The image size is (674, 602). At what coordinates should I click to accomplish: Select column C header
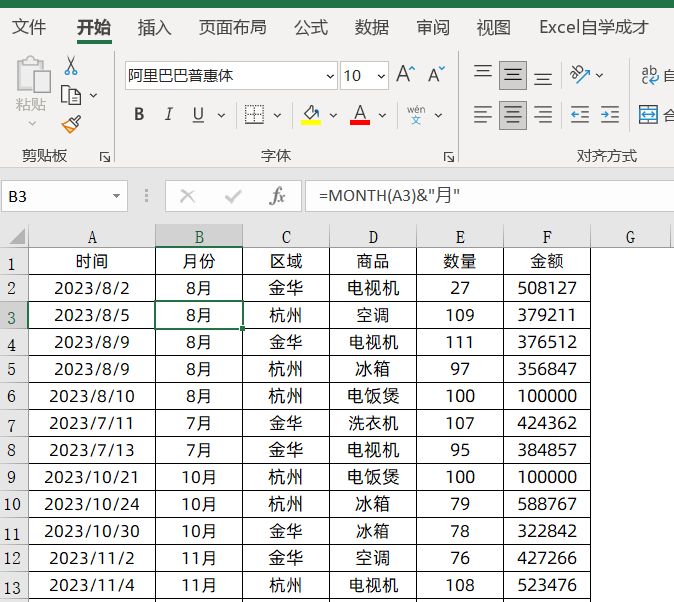pos(286,236)
